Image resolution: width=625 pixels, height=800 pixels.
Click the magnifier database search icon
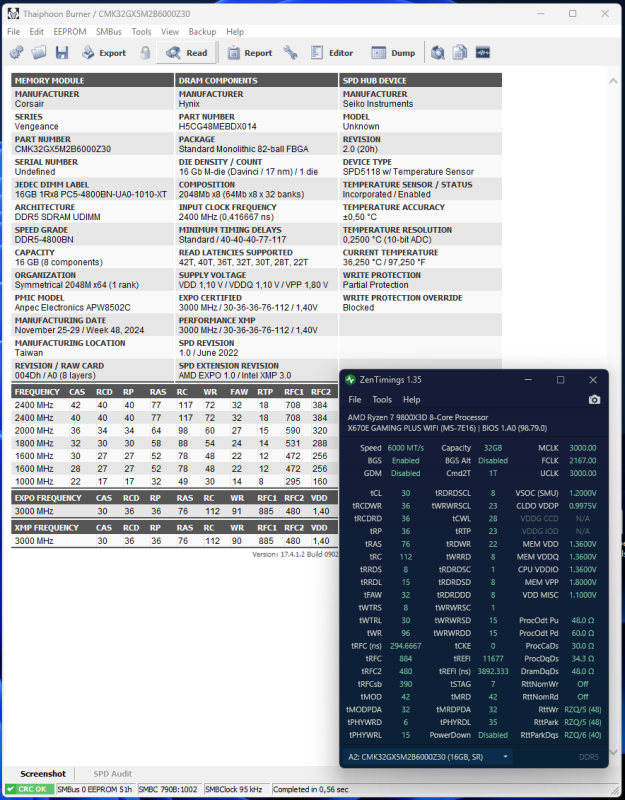pyautogui.click(x=438, y=53)
